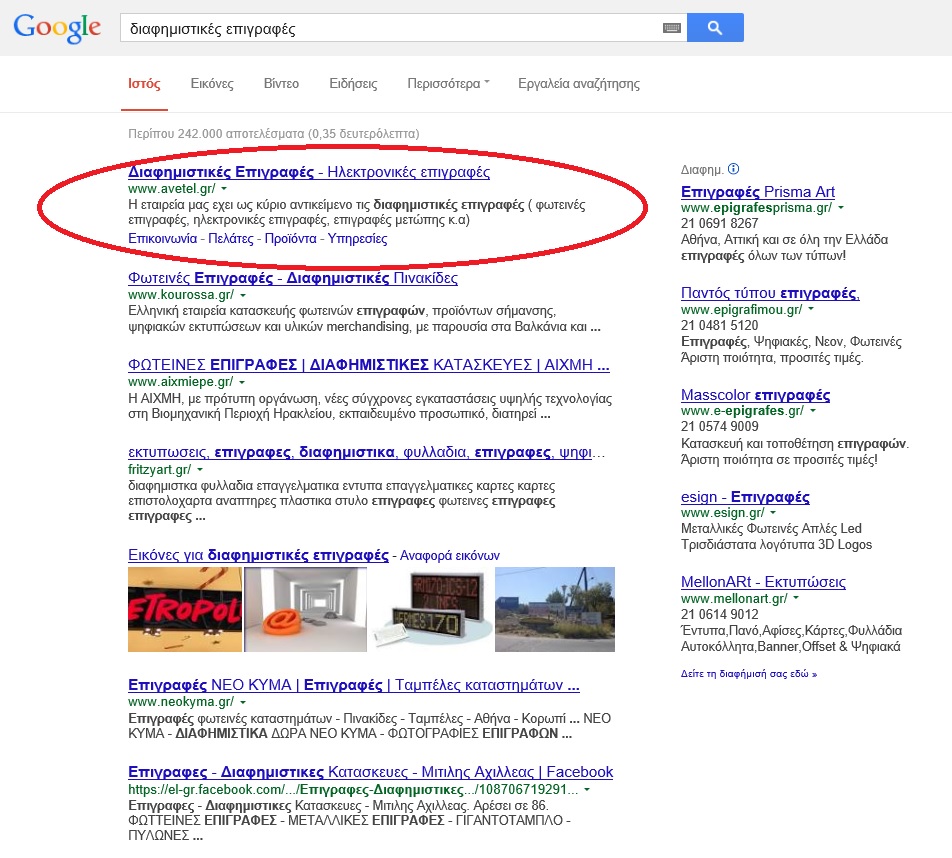
Task: Open the Φωτεινές Επιγραφές kourossa result
Action: 293,278
